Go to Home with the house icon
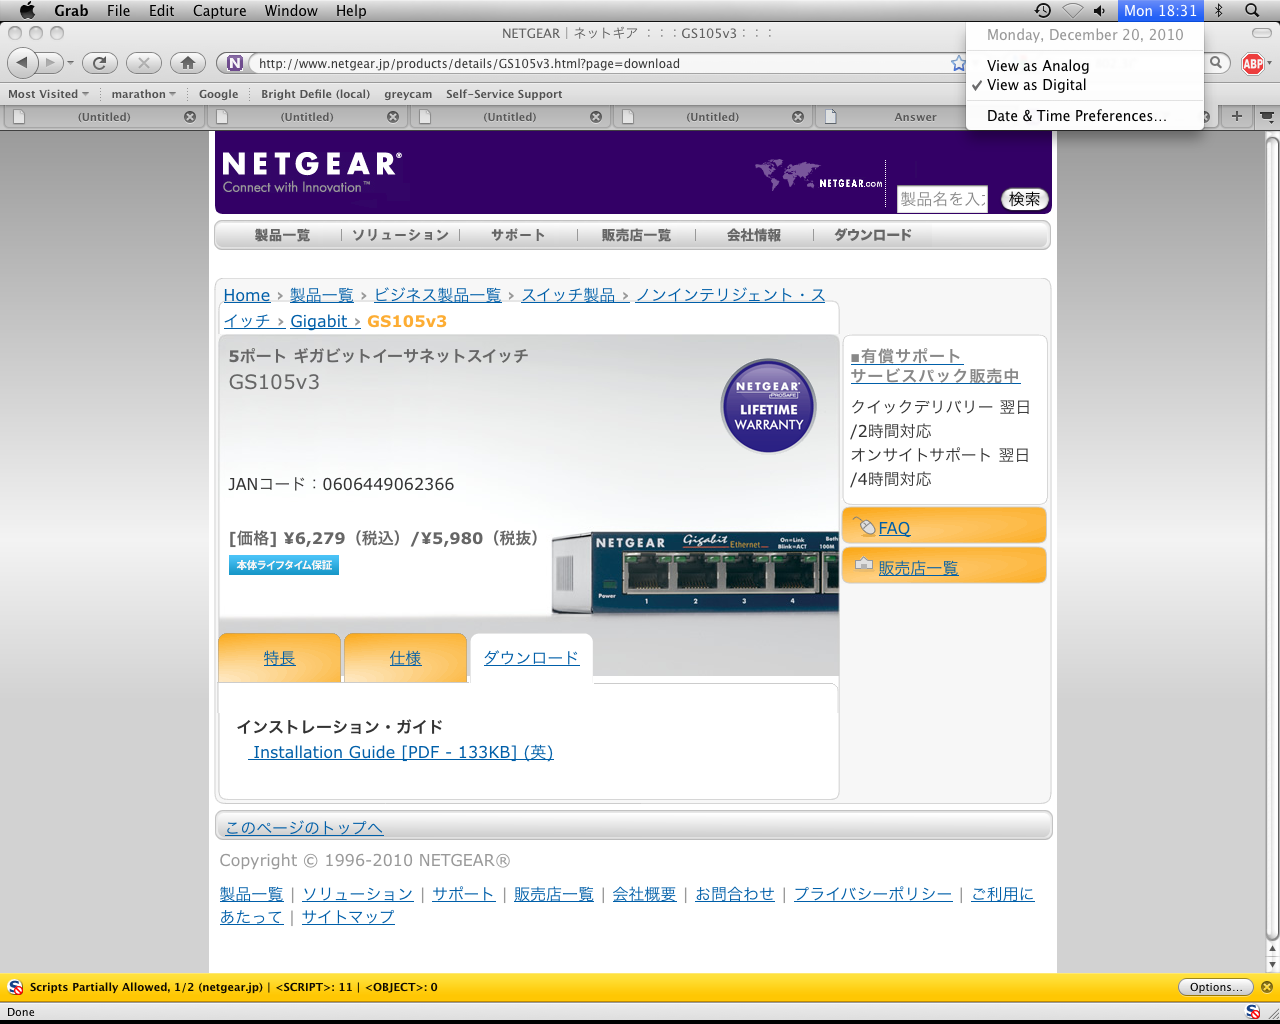This screenshot has height=1024, width=1280. (188, 63)
